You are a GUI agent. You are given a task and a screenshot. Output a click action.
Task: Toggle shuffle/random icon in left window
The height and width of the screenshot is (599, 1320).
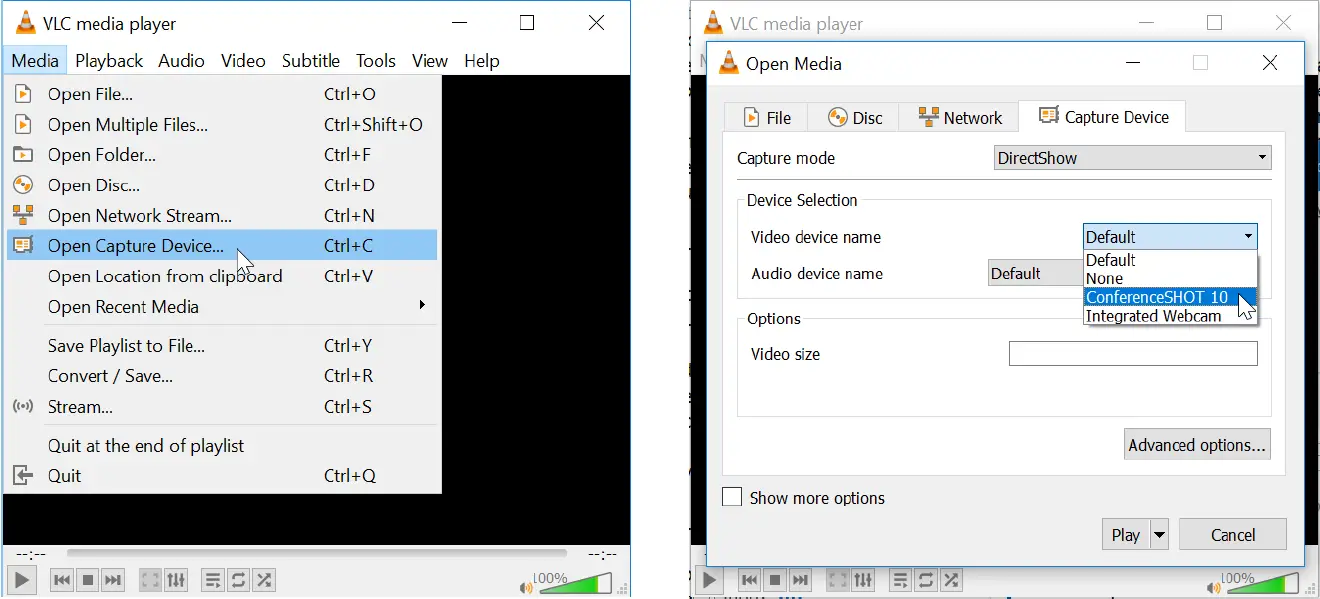click(264, 580)
